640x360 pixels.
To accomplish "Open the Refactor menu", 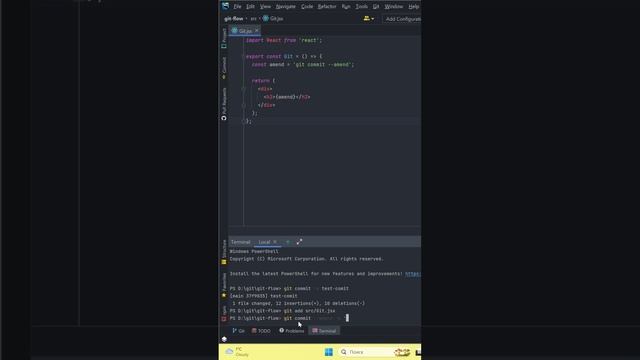I will coord(327,7).
